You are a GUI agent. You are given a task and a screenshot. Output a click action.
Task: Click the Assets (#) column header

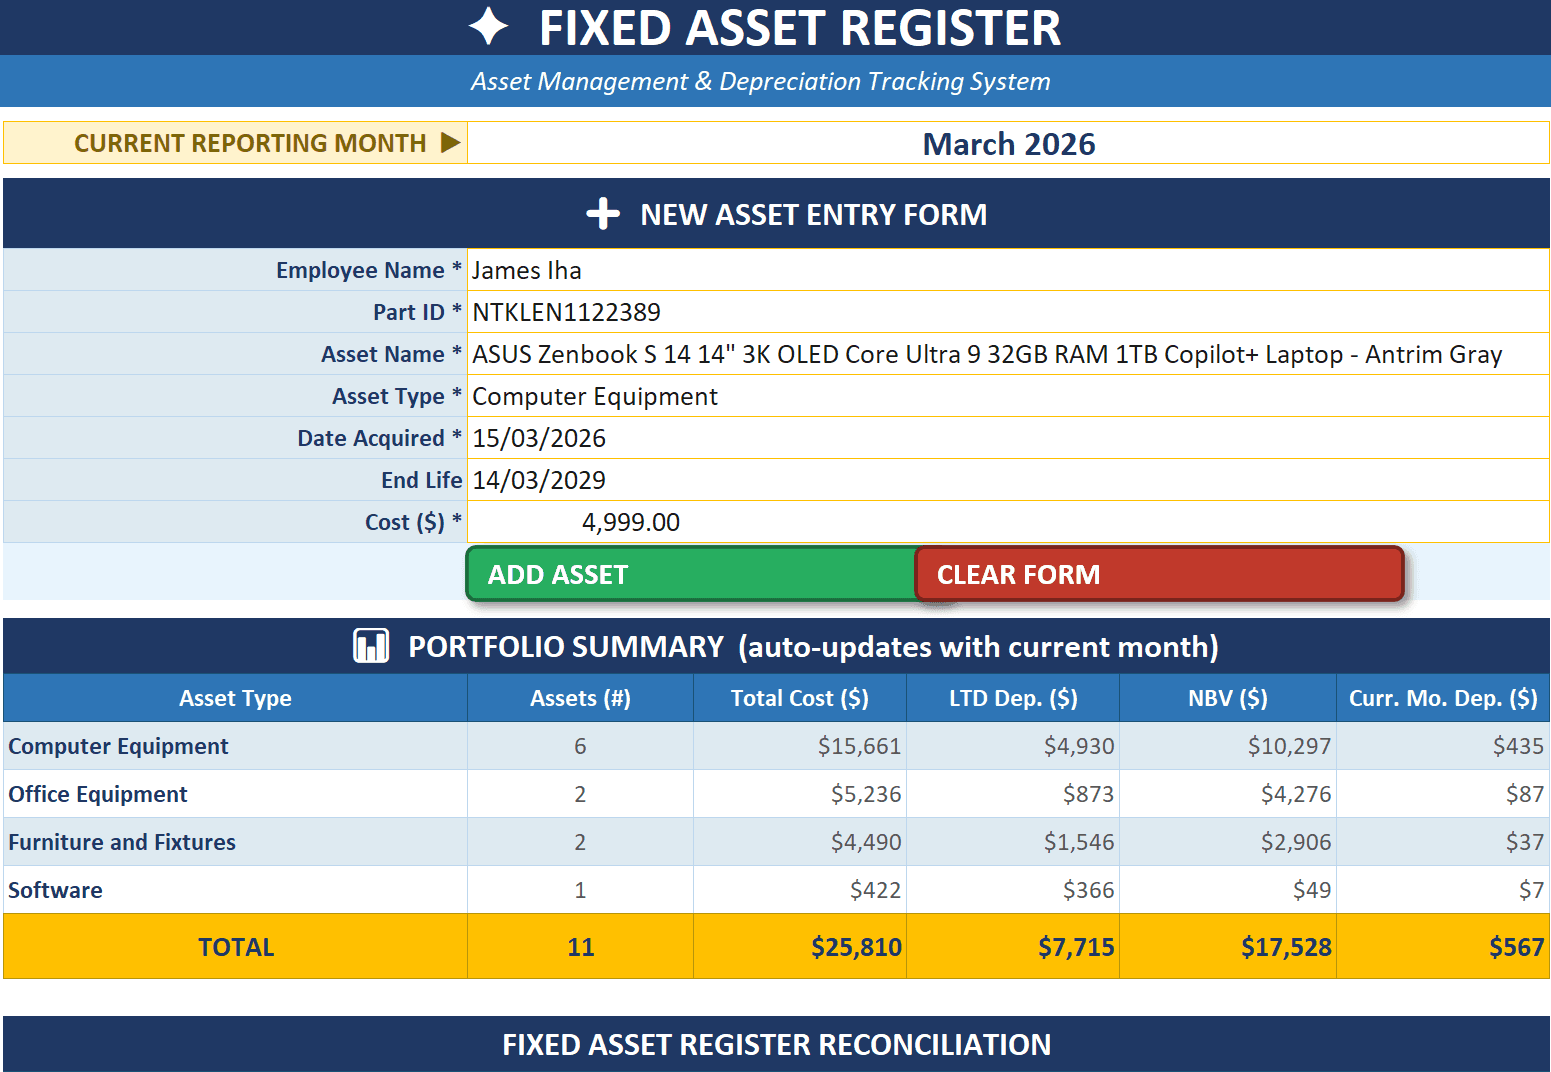click(x=580, y=698)
